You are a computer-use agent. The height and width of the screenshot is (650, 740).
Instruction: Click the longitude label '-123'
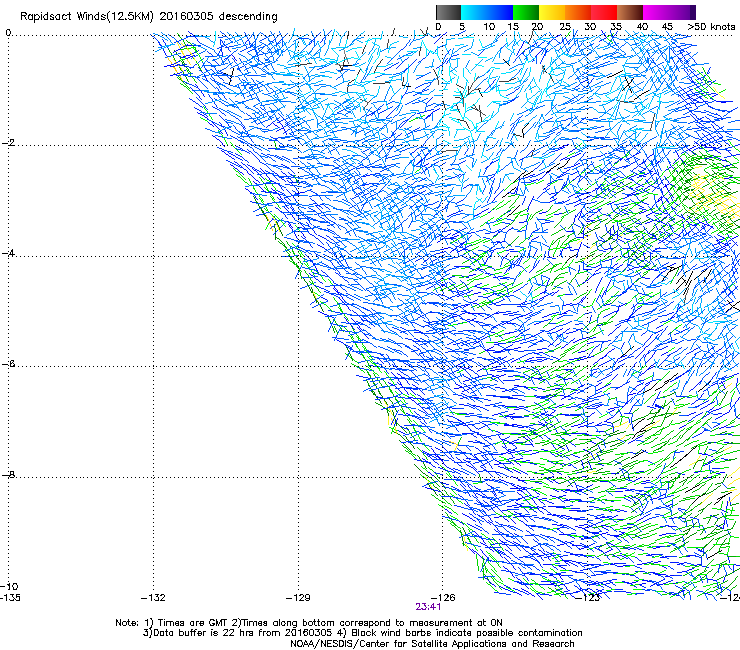point(588,598)
